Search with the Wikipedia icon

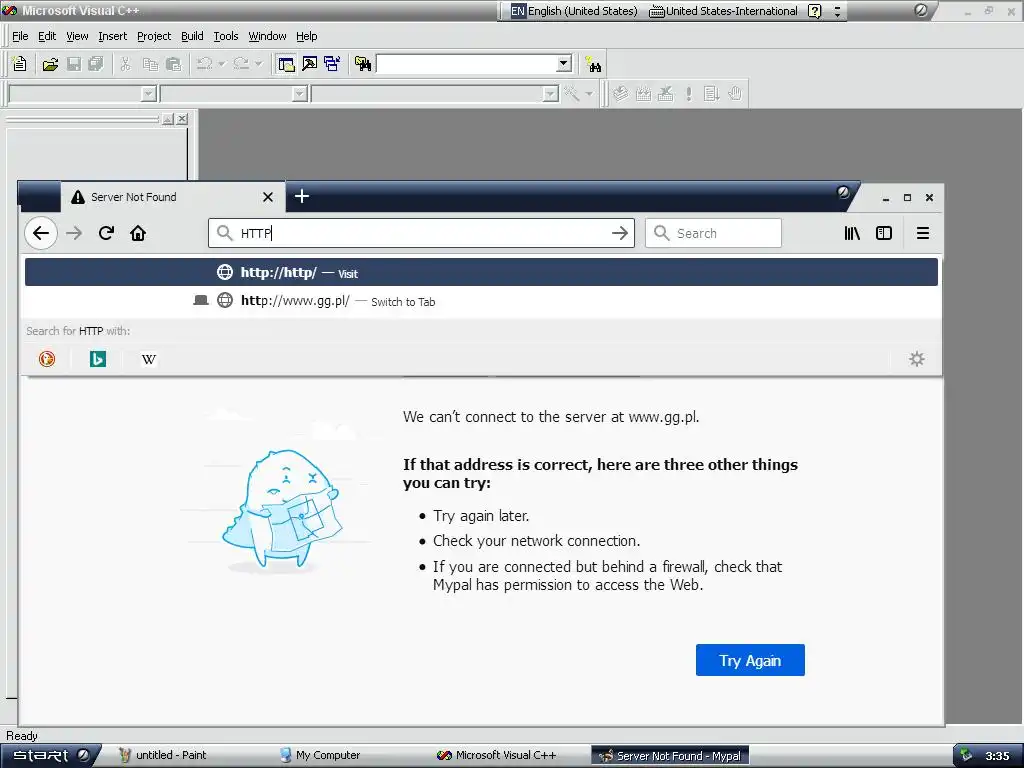tap(149, 359)
